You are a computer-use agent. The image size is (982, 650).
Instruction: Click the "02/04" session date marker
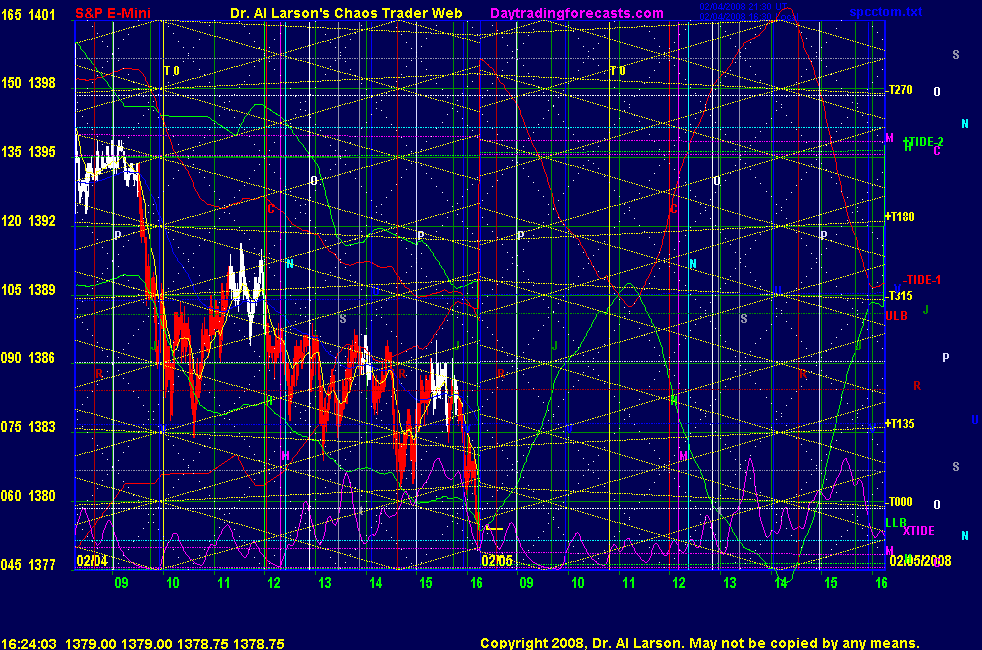click(92, 560)
